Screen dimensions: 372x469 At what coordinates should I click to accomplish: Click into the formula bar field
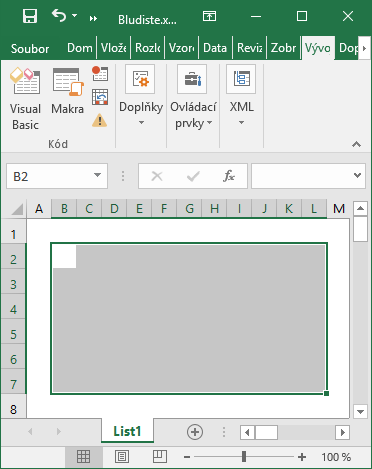coord(300,176)
